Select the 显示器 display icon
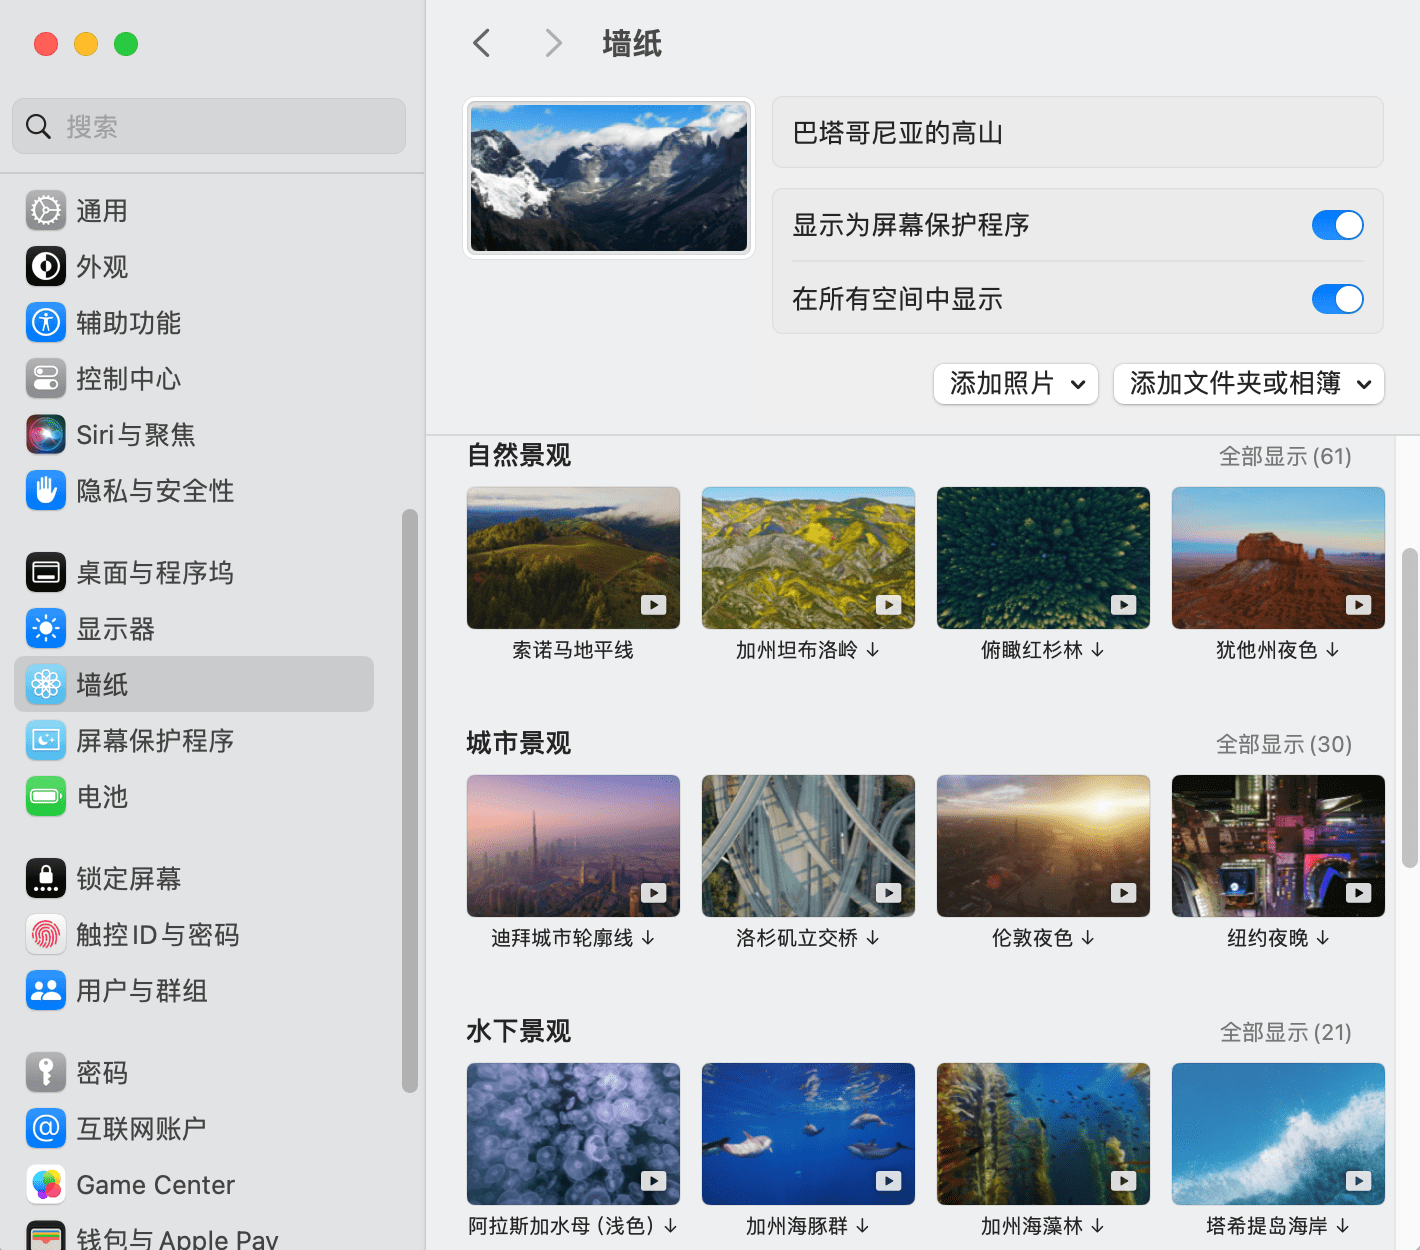Screen dimensions: 1420x1250 coord(46,629)
